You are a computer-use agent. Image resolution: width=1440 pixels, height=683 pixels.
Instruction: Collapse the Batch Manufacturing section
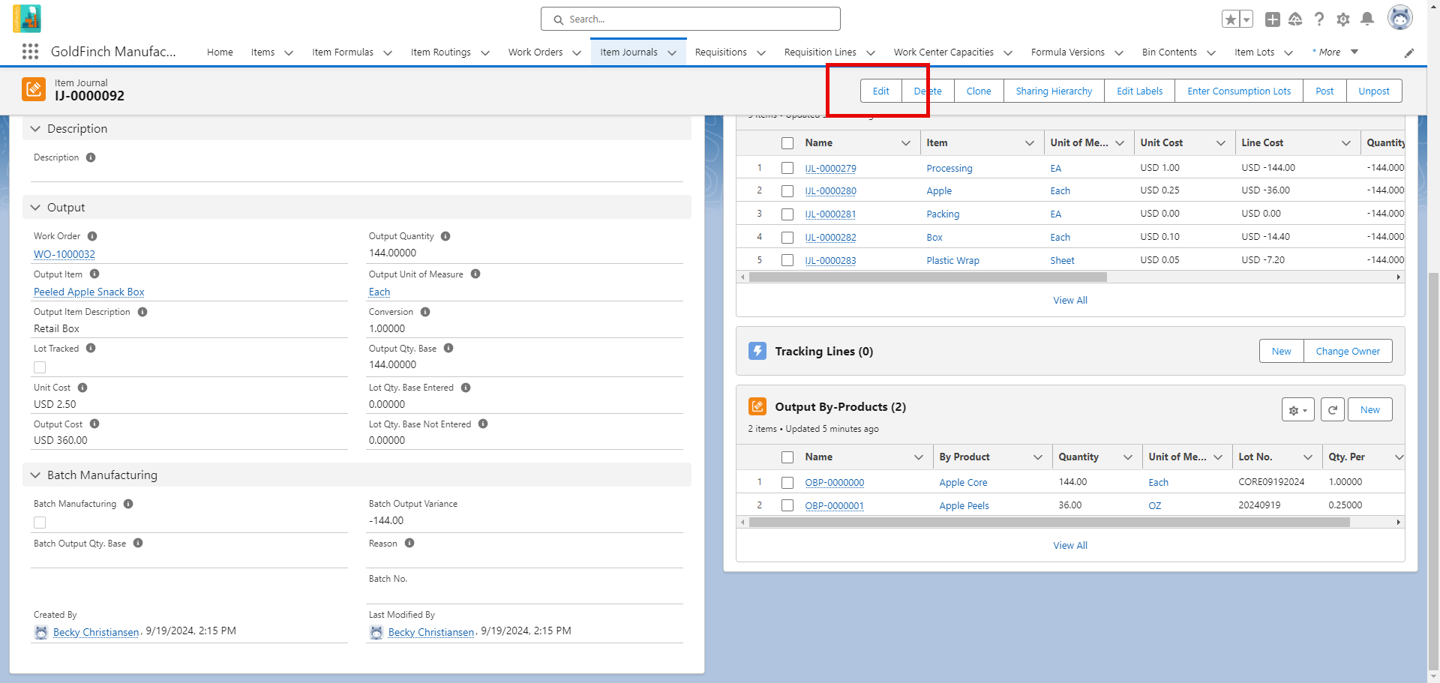pos(36,475)
